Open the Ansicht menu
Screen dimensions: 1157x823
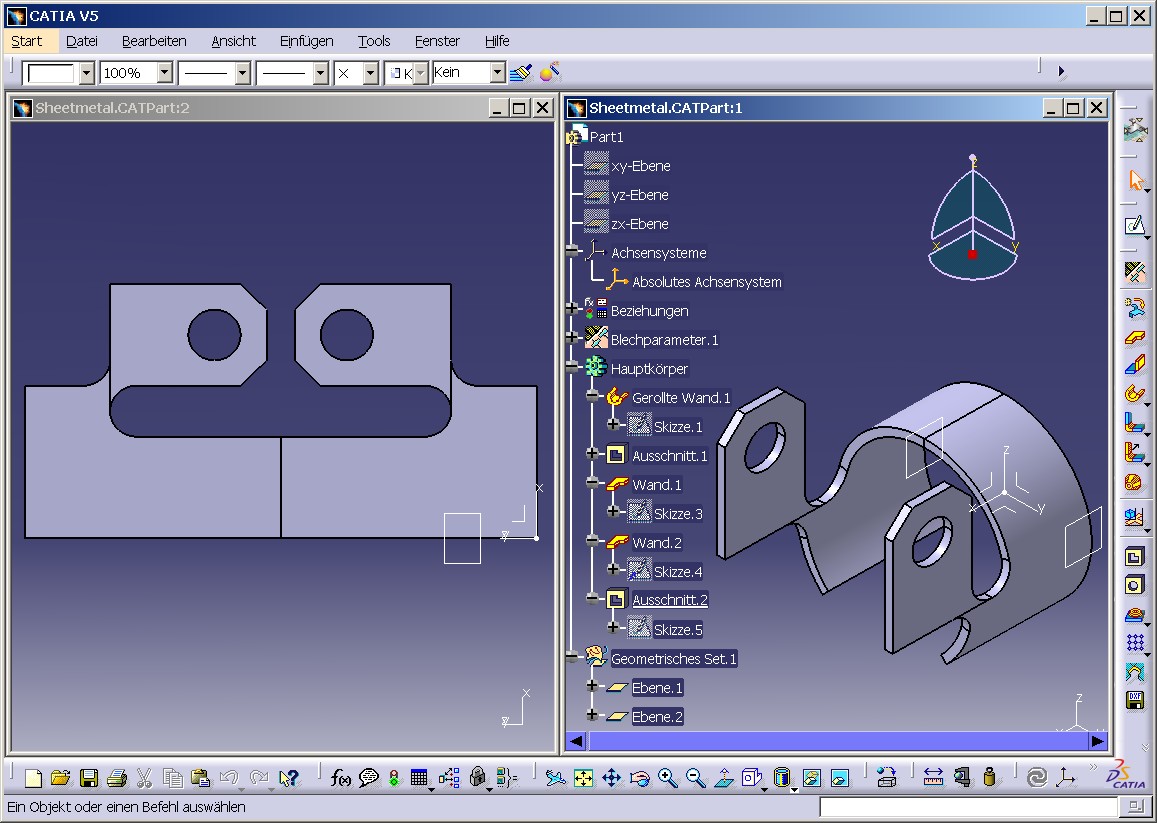pyautogui.click(x=233, y=41)
